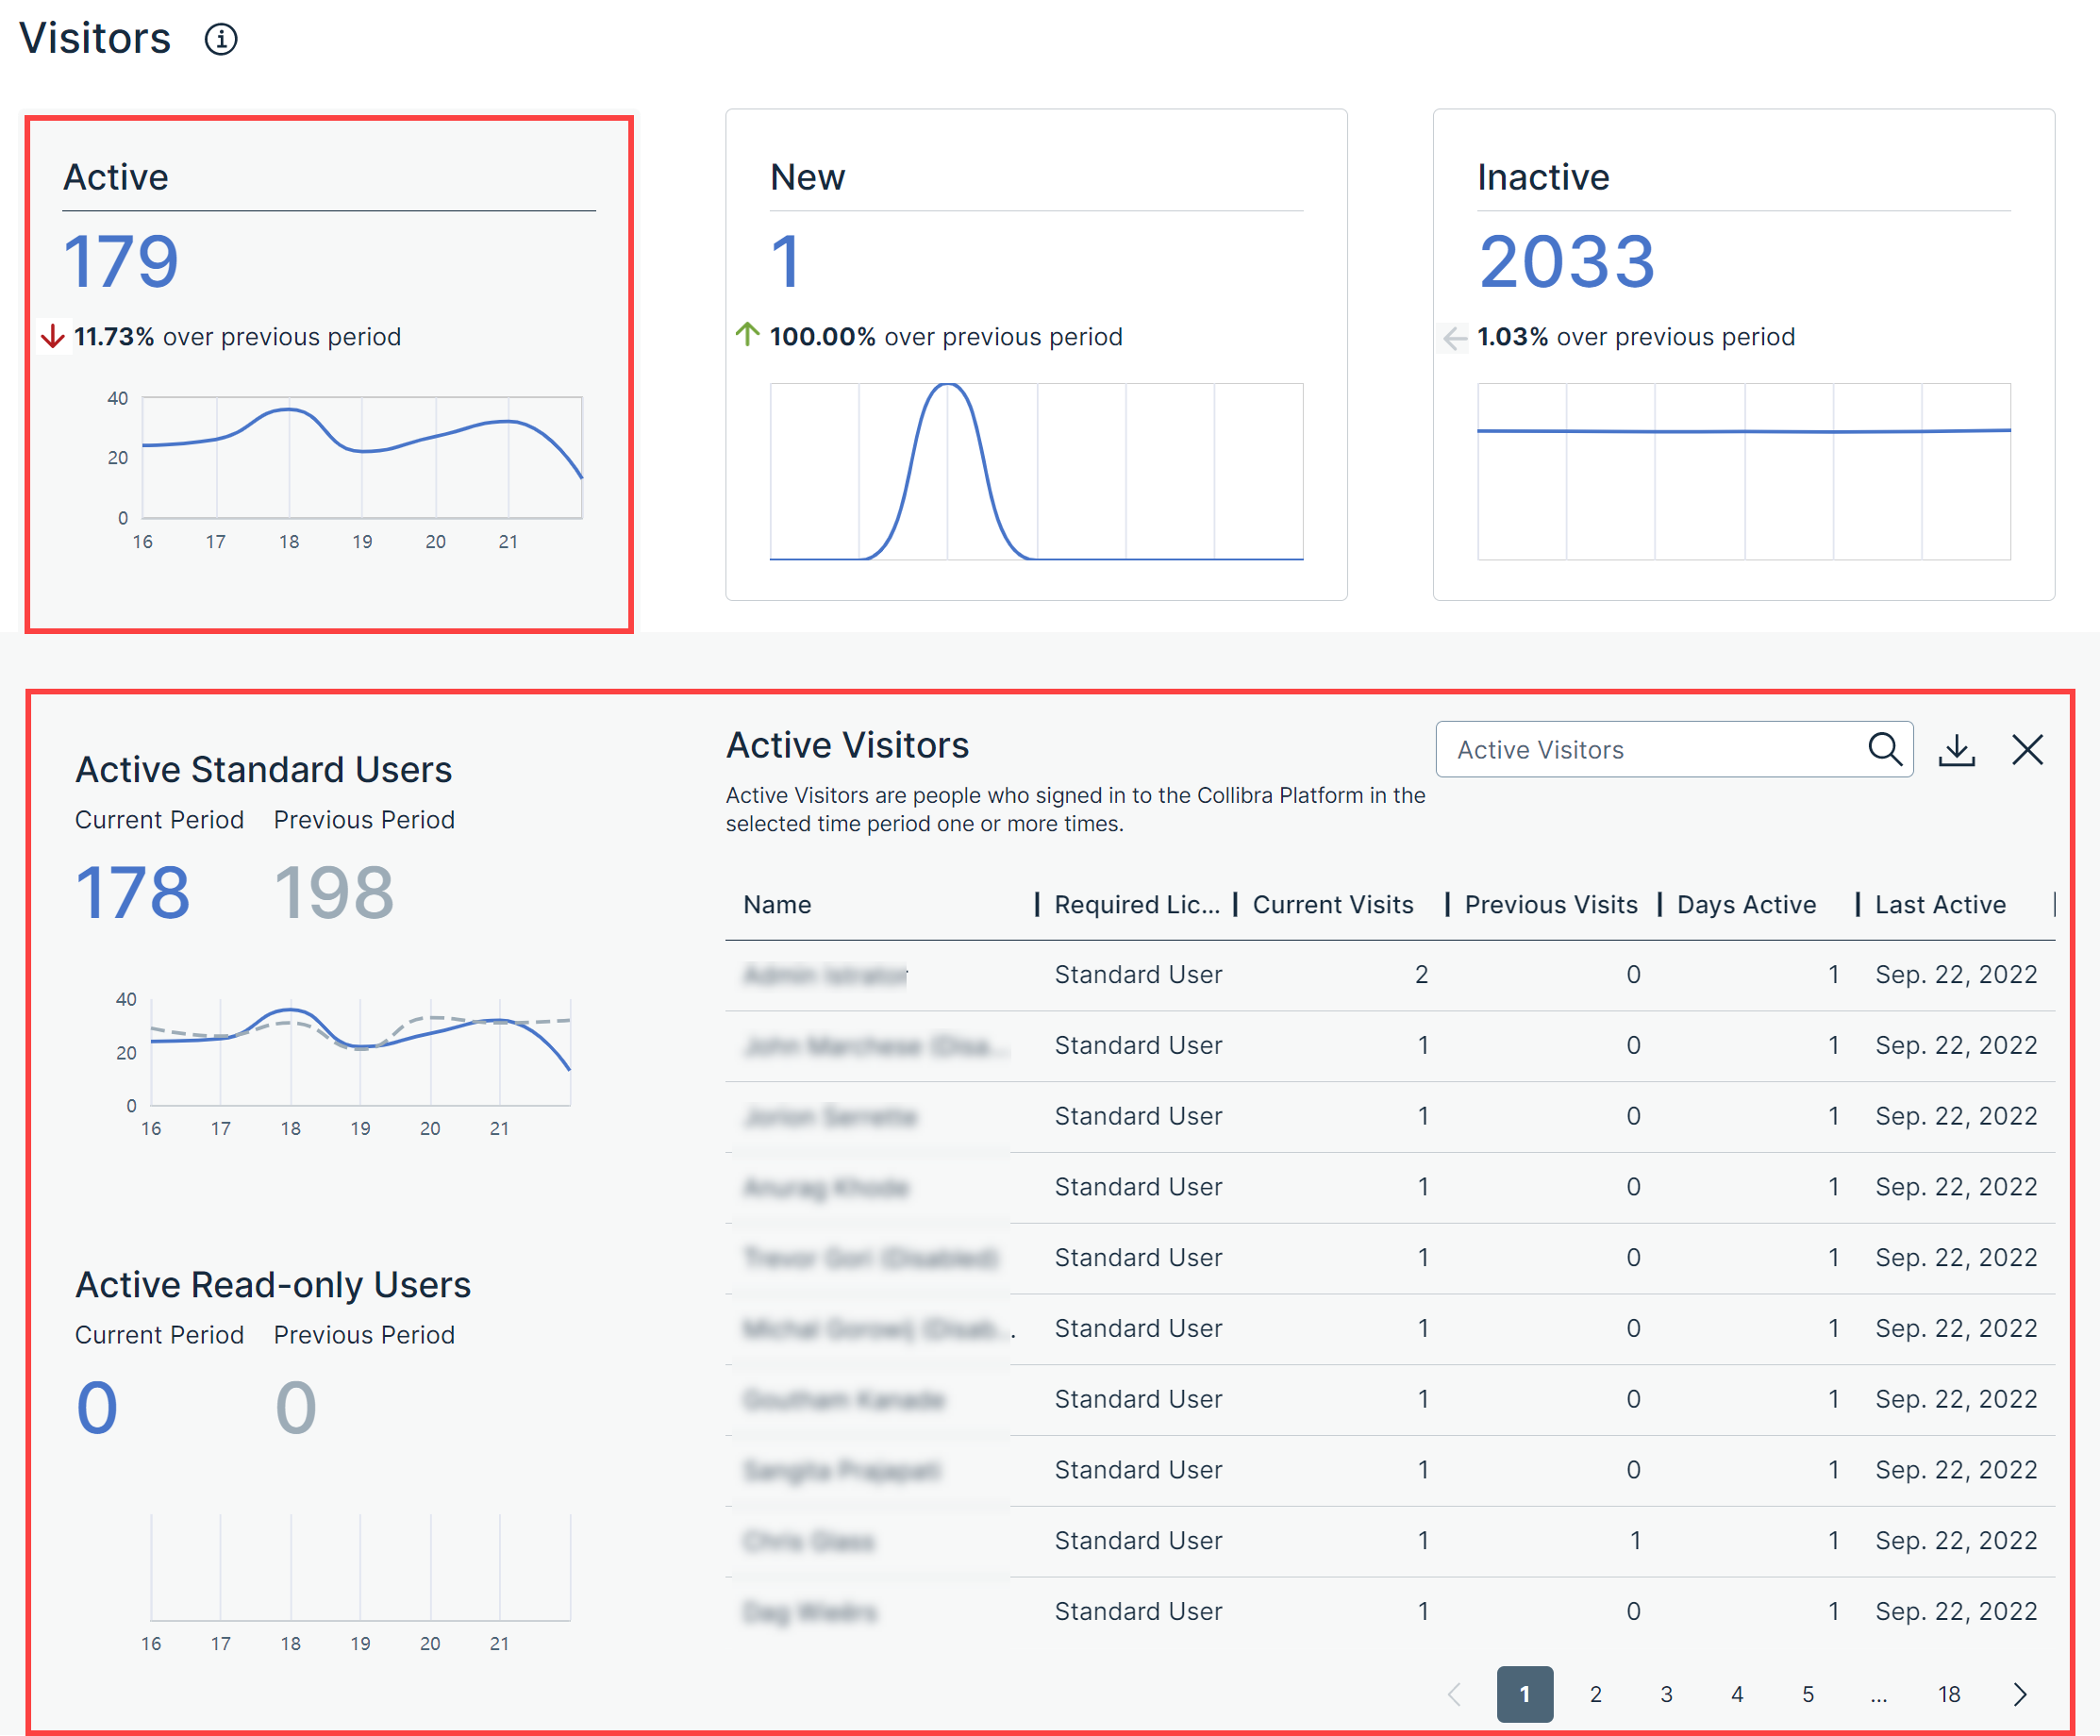Click the Active Standard Users line chart

pyautogui.click(x=360, y=1052)
